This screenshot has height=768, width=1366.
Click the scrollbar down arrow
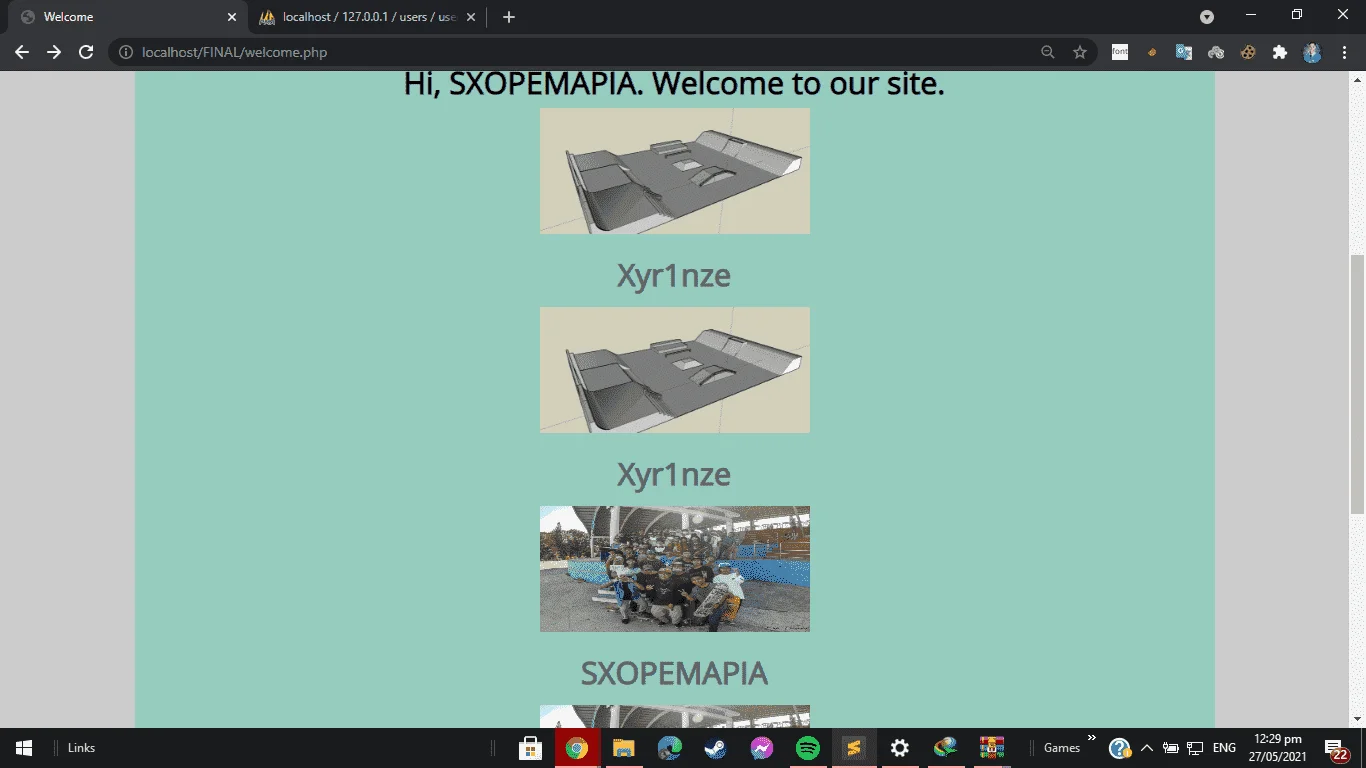point(1357,720)
